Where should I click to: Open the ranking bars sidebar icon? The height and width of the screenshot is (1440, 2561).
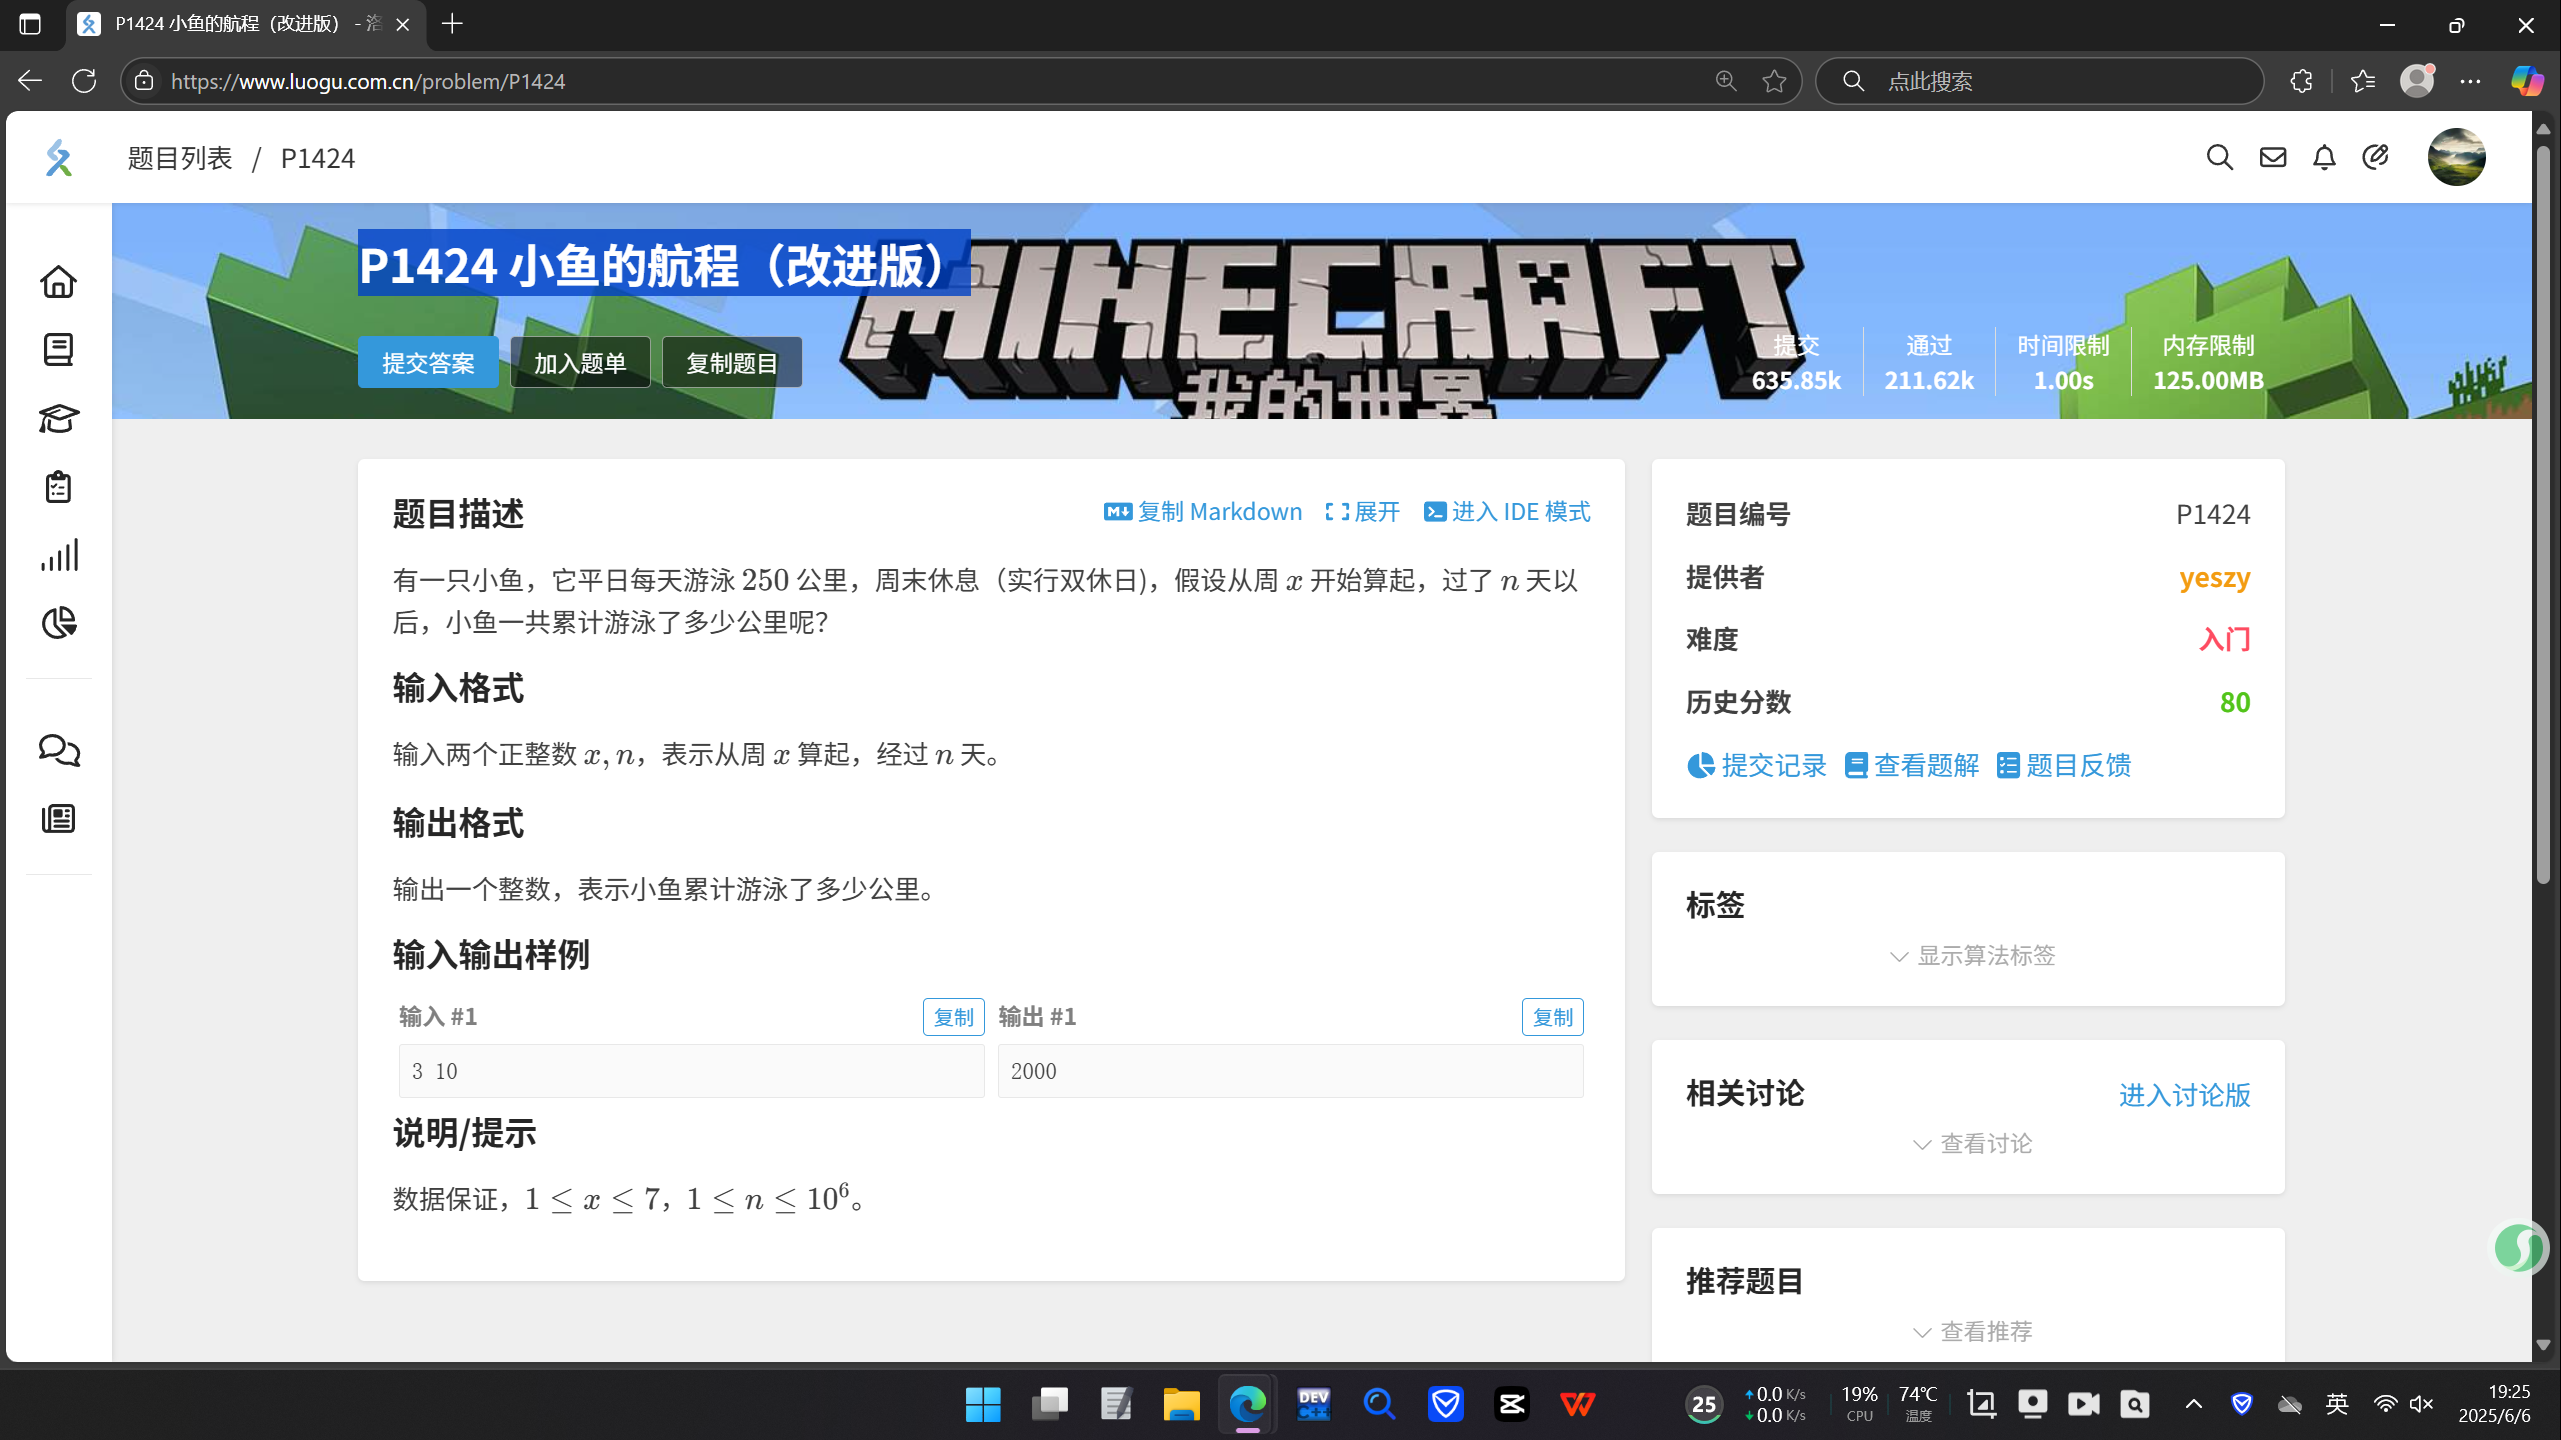58,555
